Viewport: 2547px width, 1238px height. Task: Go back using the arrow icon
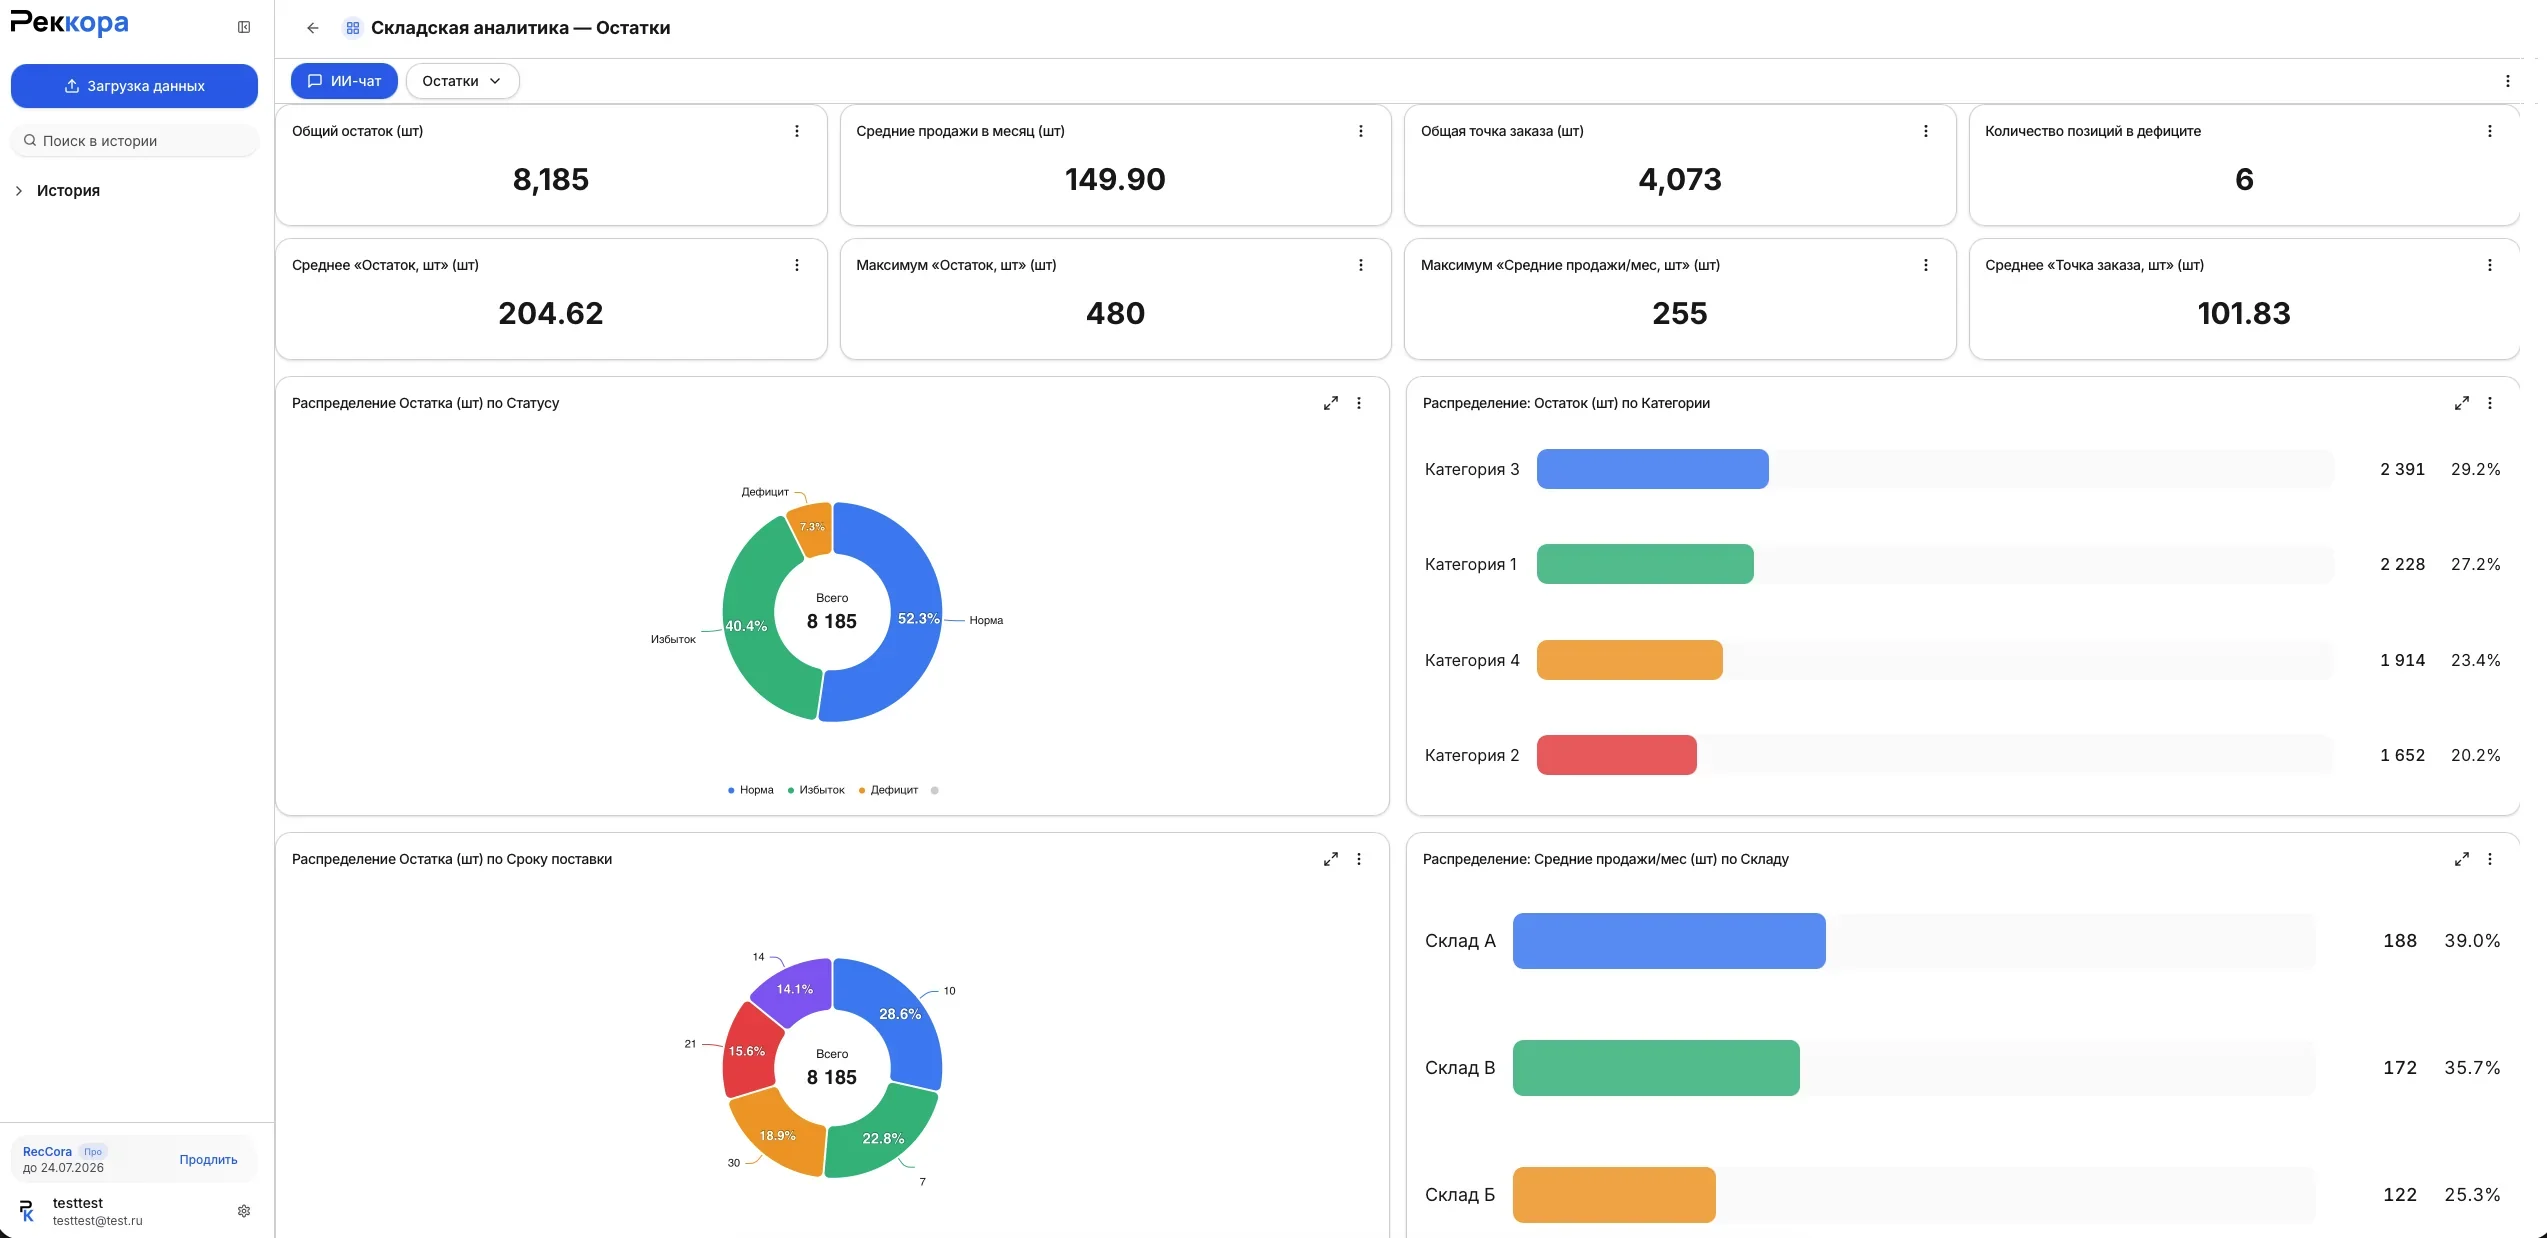pyautogui.click(x=313, y=28)
